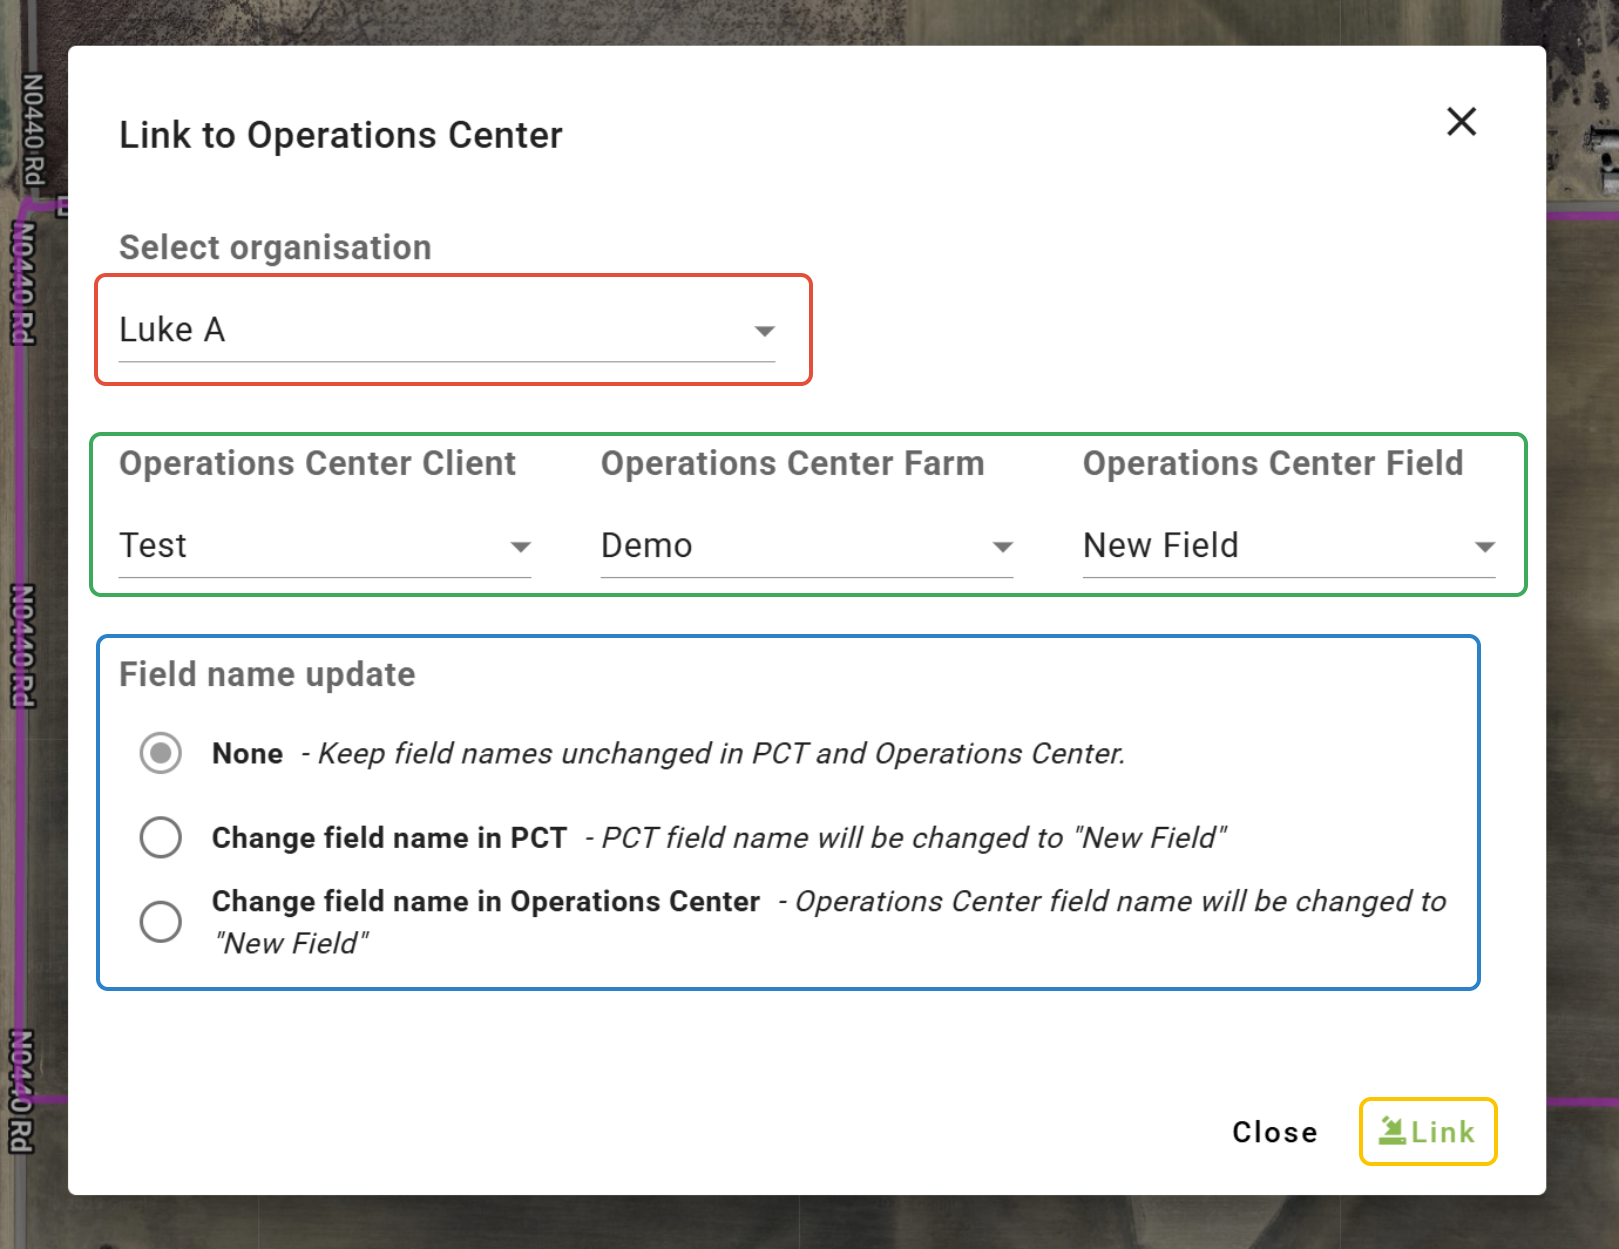Select the None radio option
This screenshot has height=1249, width=1619.
click(161, 753)
